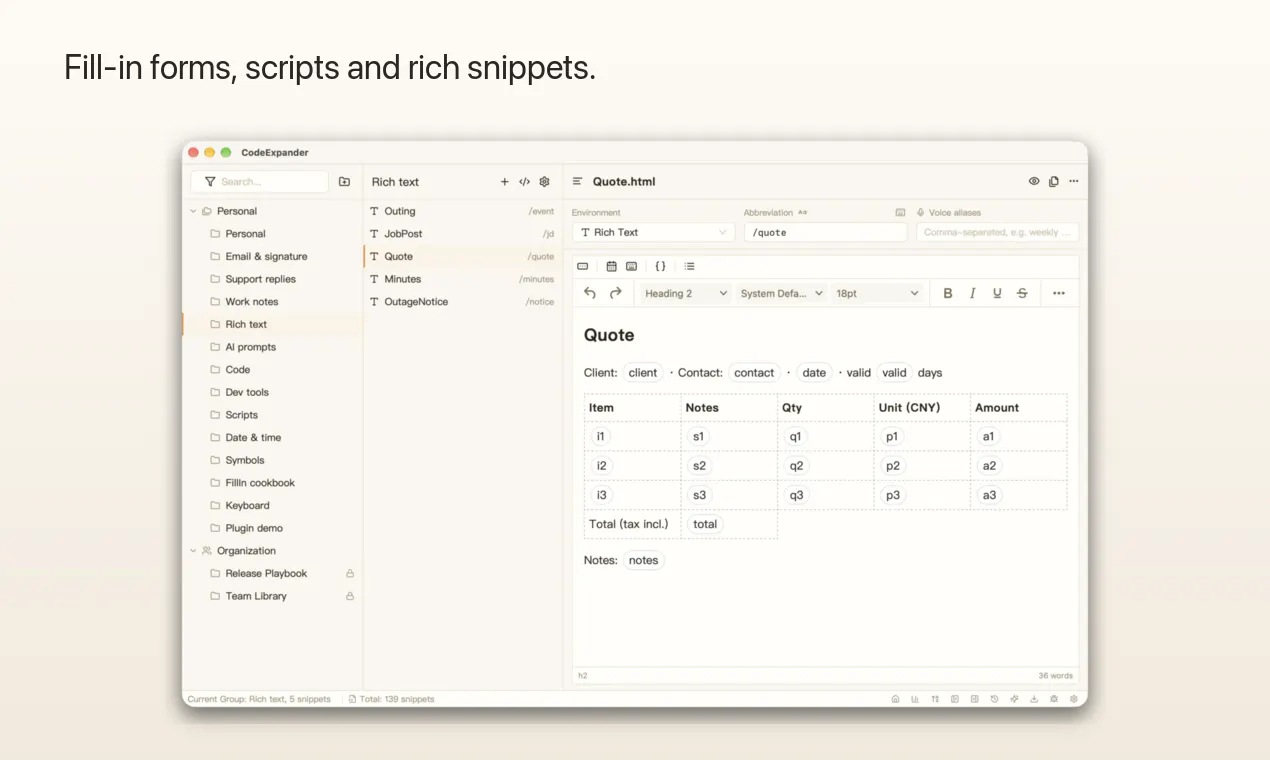Collapse the Personal group chevron
Image resolution: width=1270 pixels, height=760 pixels.
coord(193,211)
